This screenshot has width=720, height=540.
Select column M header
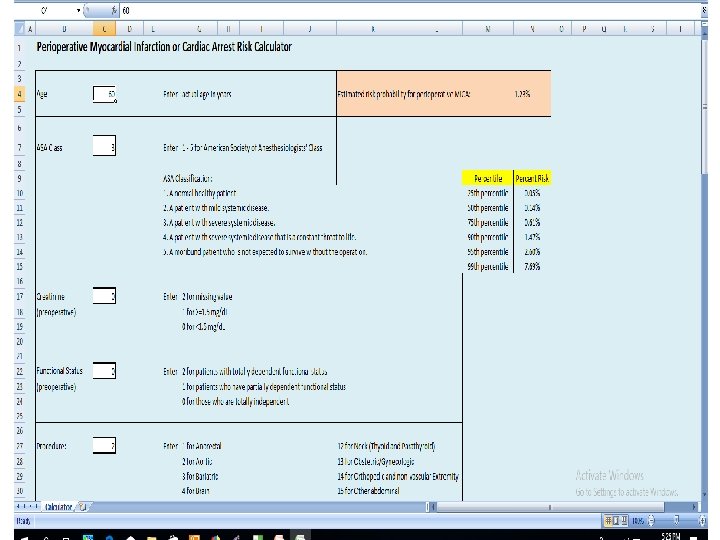[488, 29]
